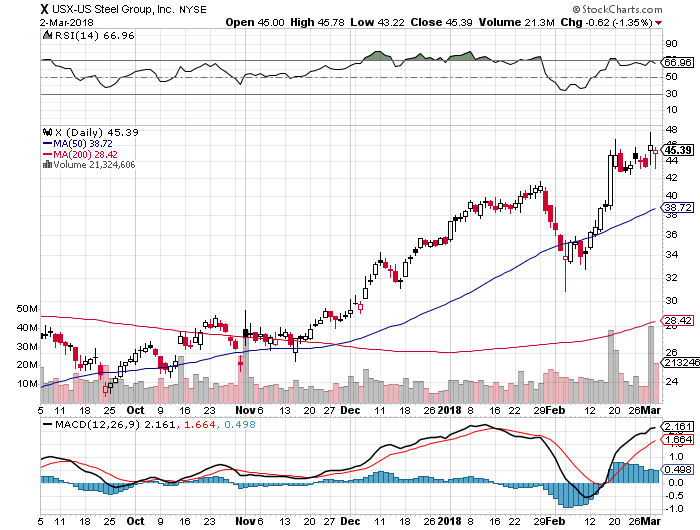Click the boxed 2.161 MACD axis tag
The width and height of the screenshot is (700, 530).
[x=678, y=426]
